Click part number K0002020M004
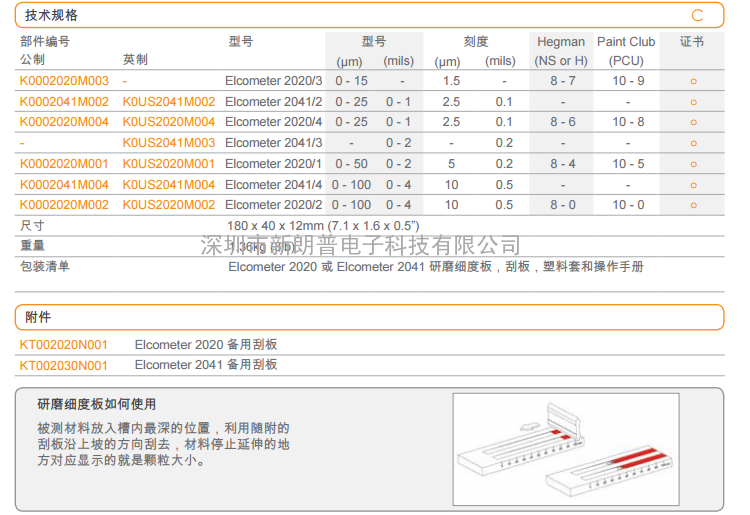Viewport: 750px width, 515px height. [x=64, y=122]
